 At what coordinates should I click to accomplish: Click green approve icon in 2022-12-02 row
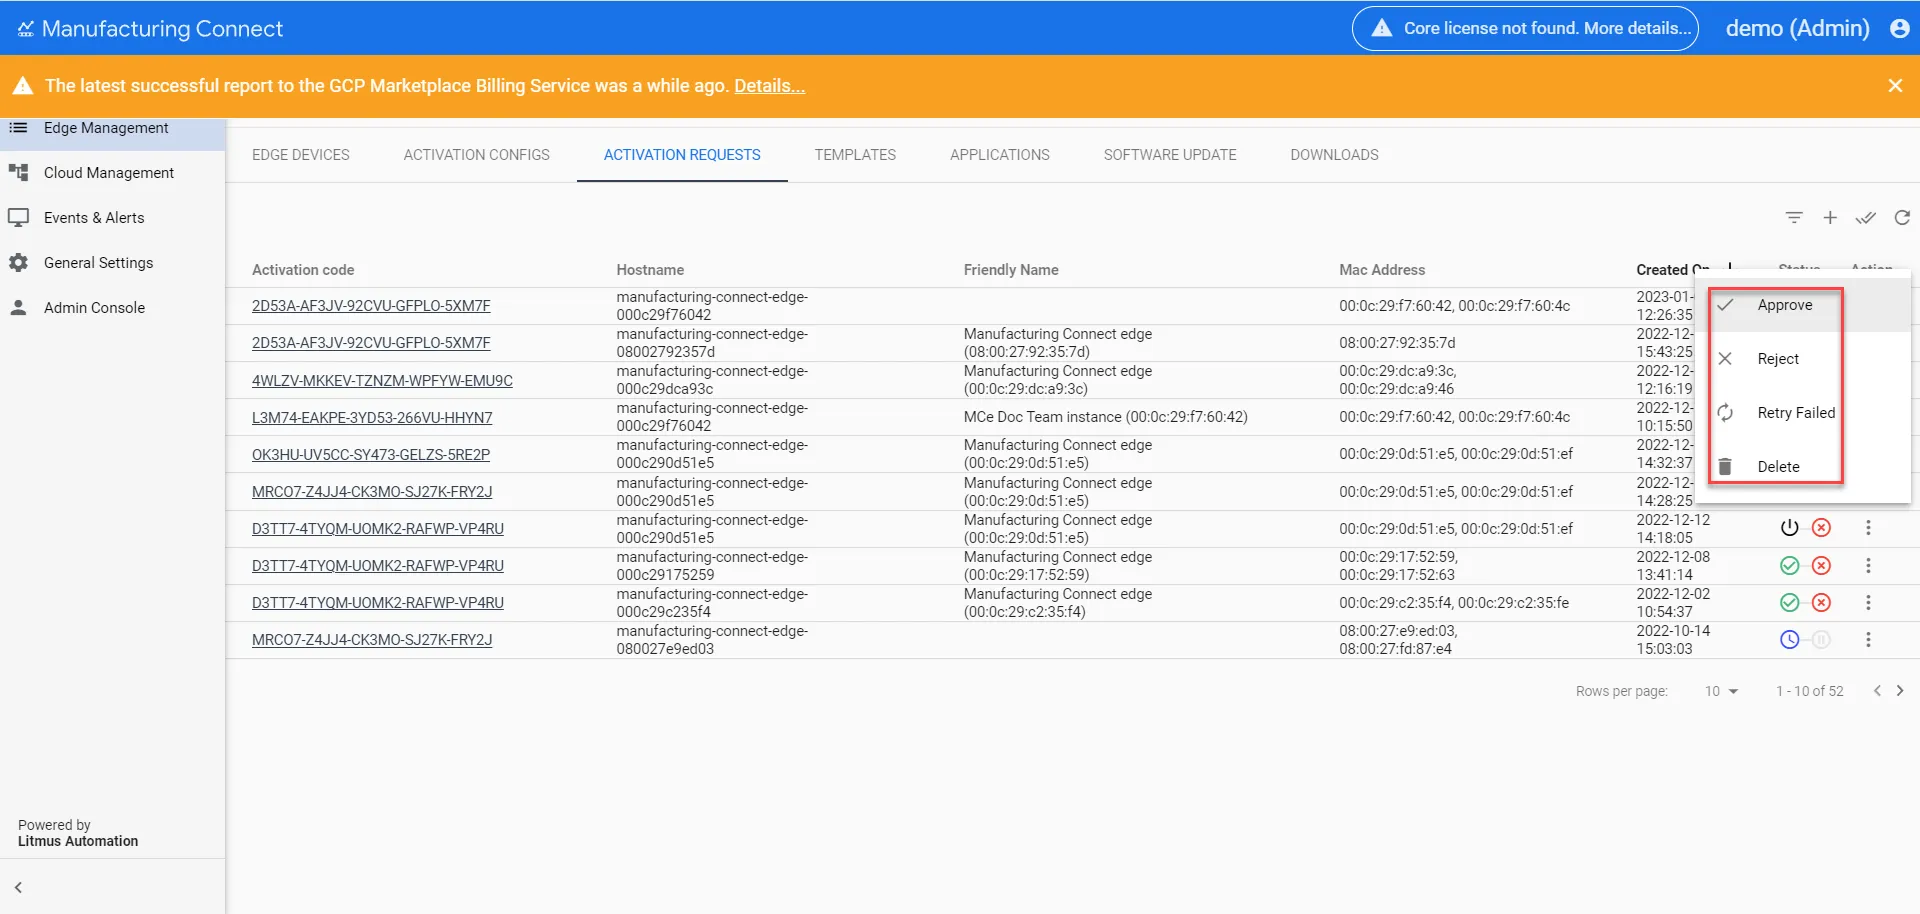click(x=1790, y=603)
